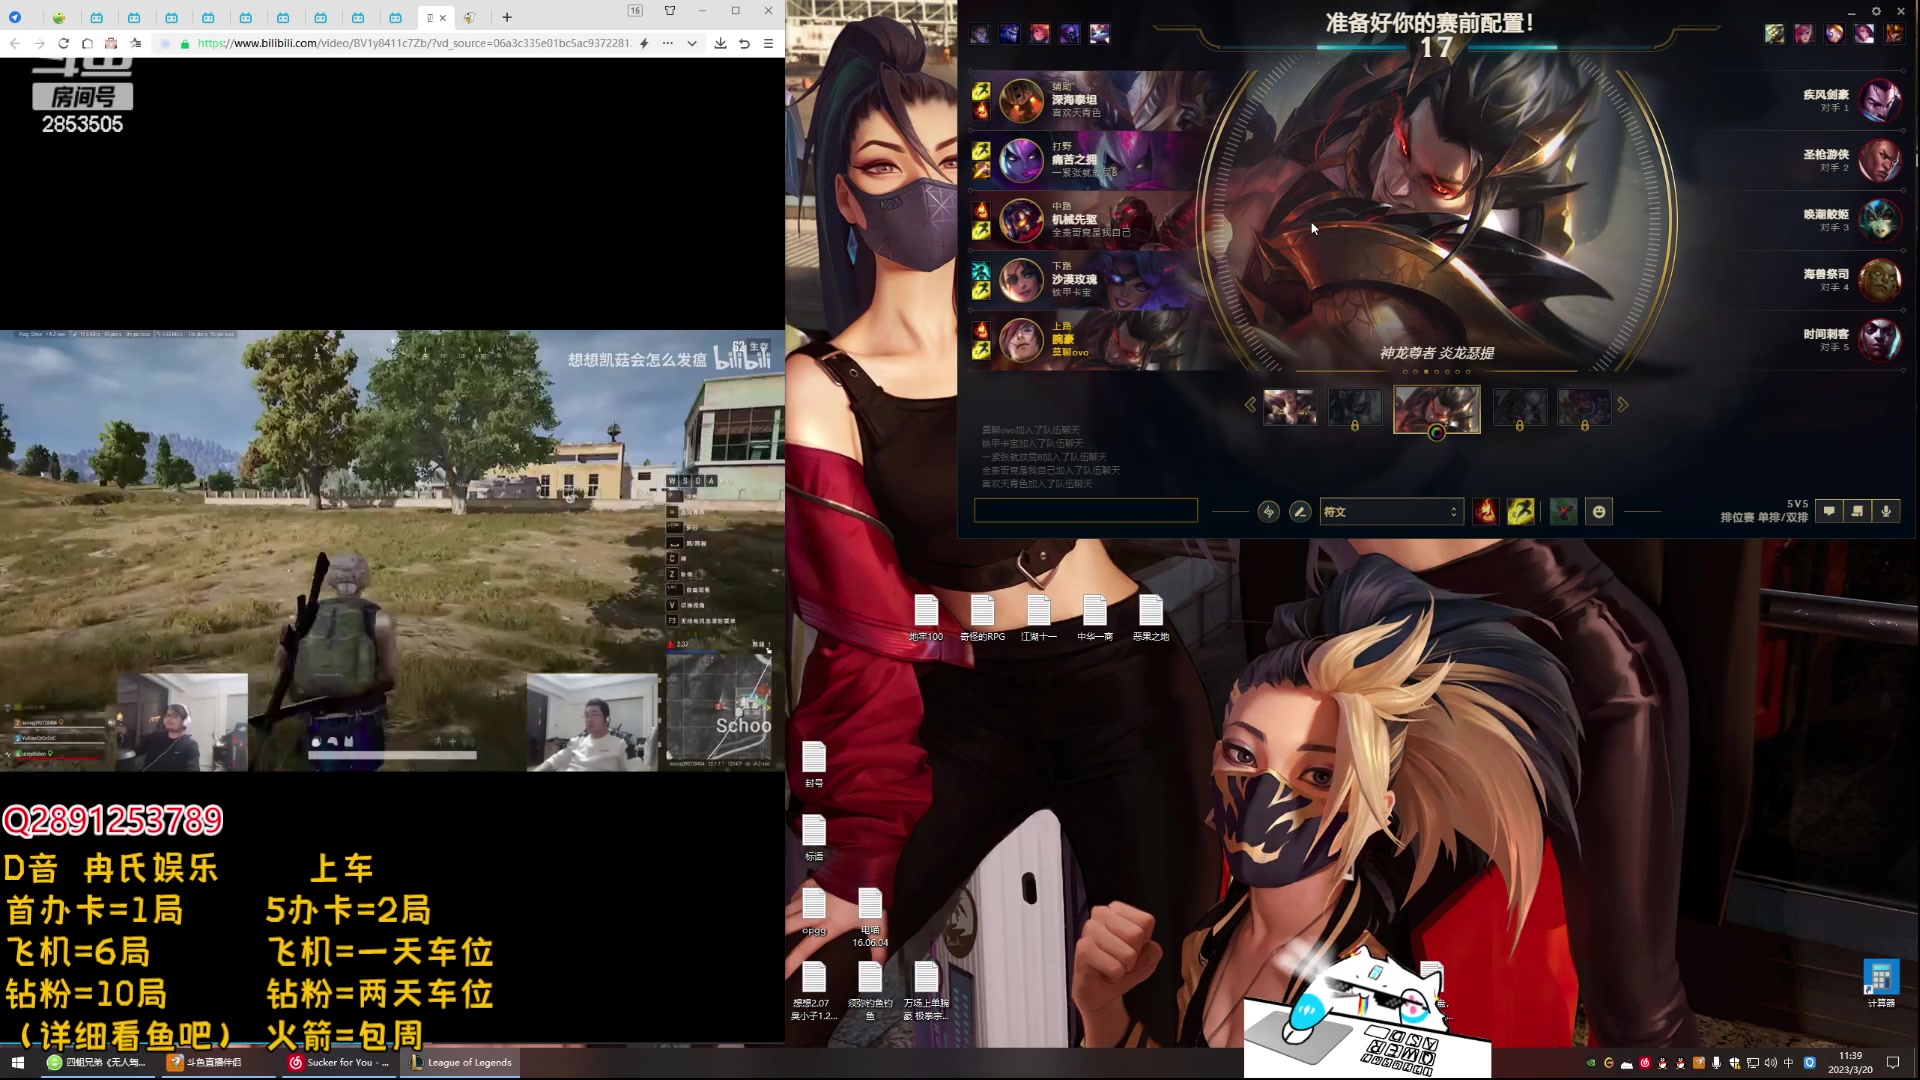Reload the bilibili page
1920x1080 pixels.
tap(63, 43)
